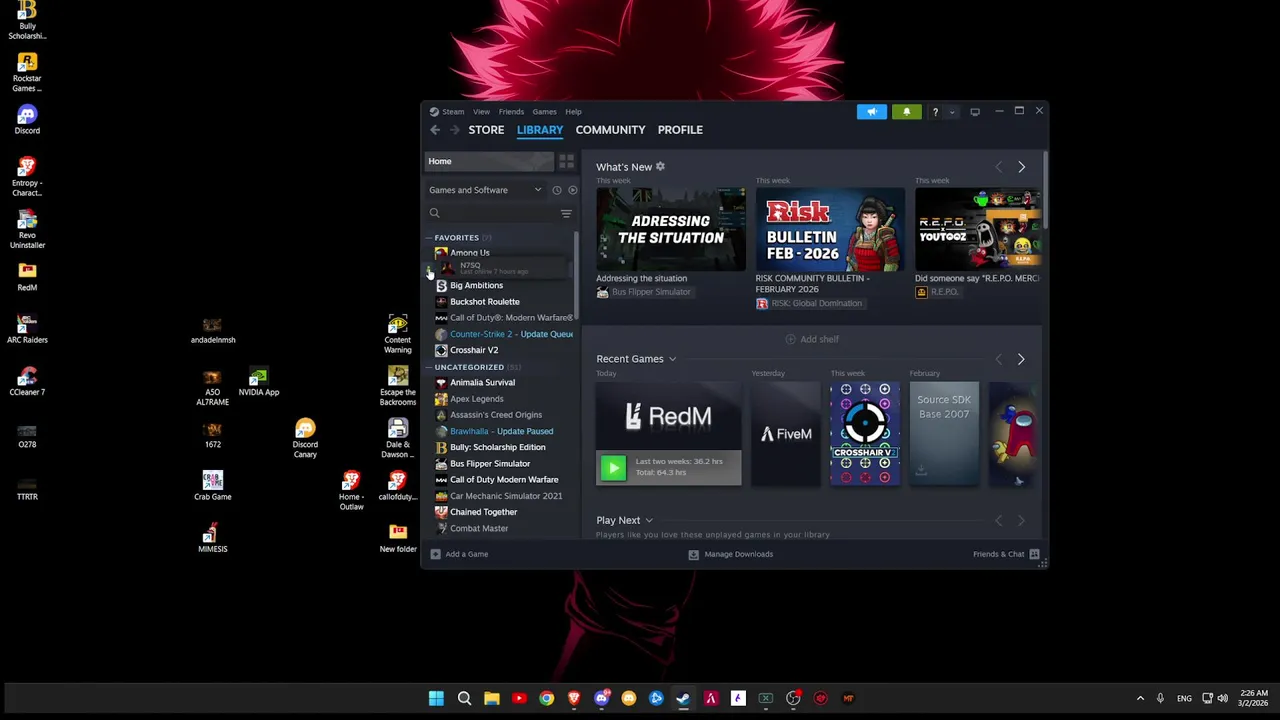Open advanced library filter options icon
Image resolution: width=1280 pixels, height=720 pixels.
tap(566, 213)
